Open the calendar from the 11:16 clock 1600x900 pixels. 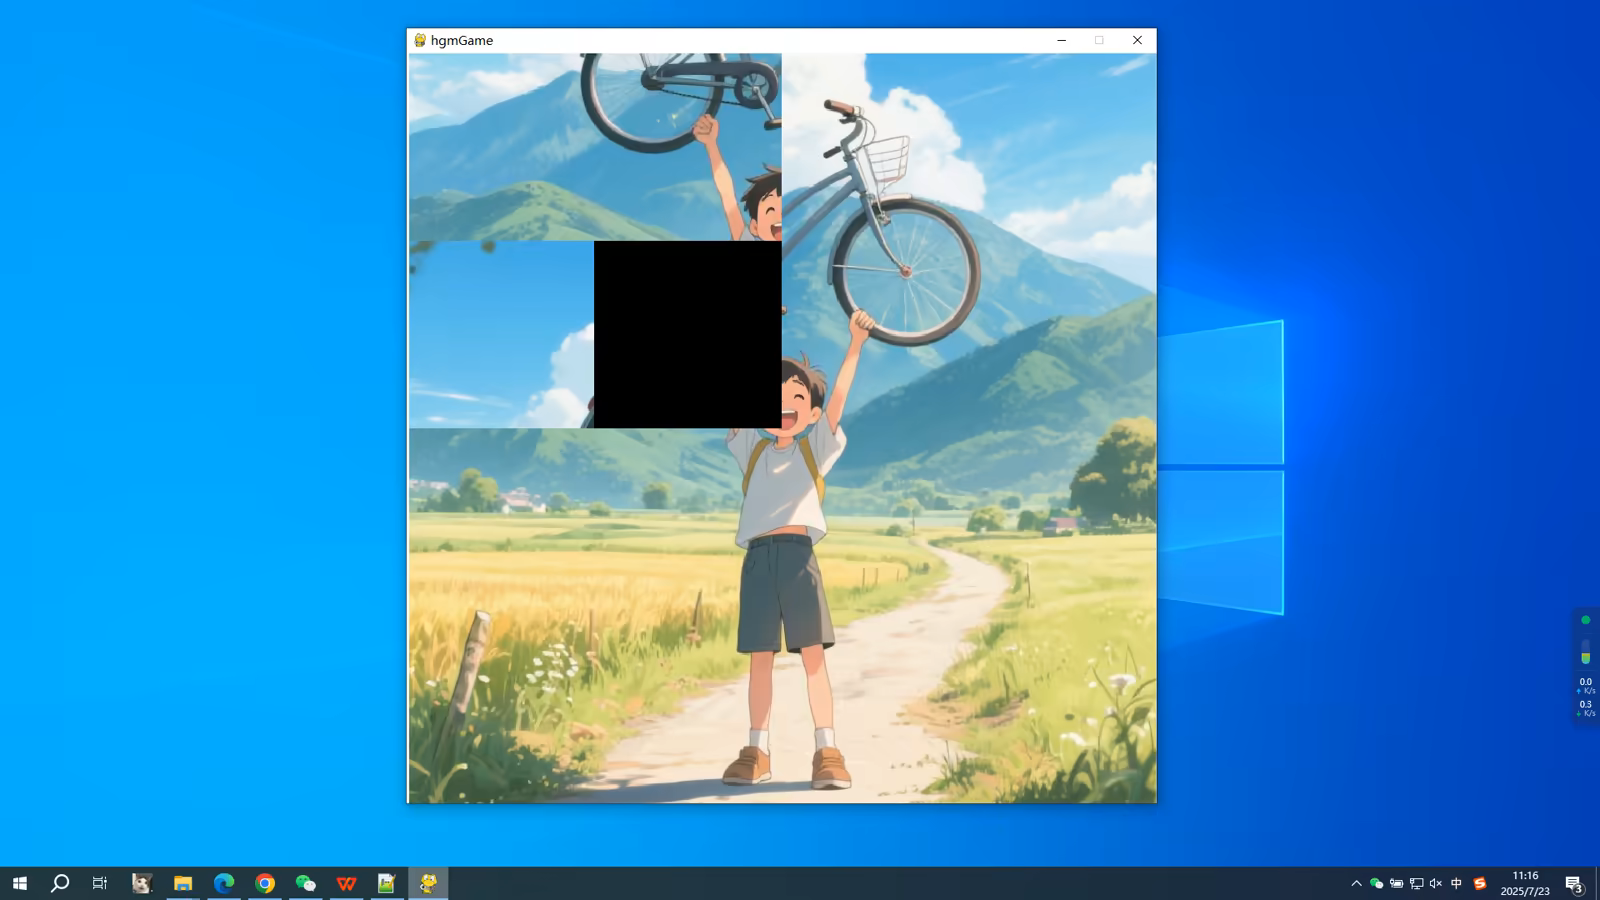[1525, 883]
